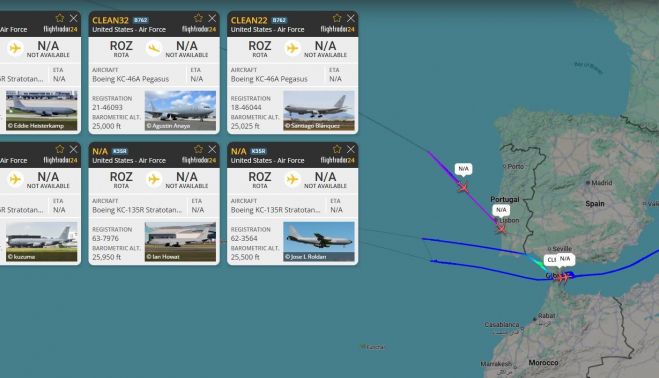
Task: Open the KC-46A photo by Santiago Blánquez
Action: [319, 110]
